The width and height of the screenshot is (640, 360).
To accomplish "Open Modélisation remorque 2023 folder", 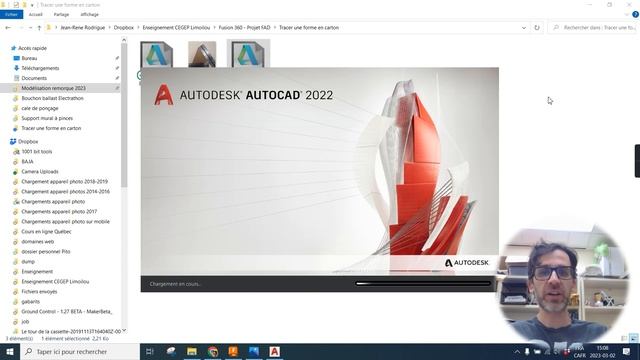I will click(53, 88).
